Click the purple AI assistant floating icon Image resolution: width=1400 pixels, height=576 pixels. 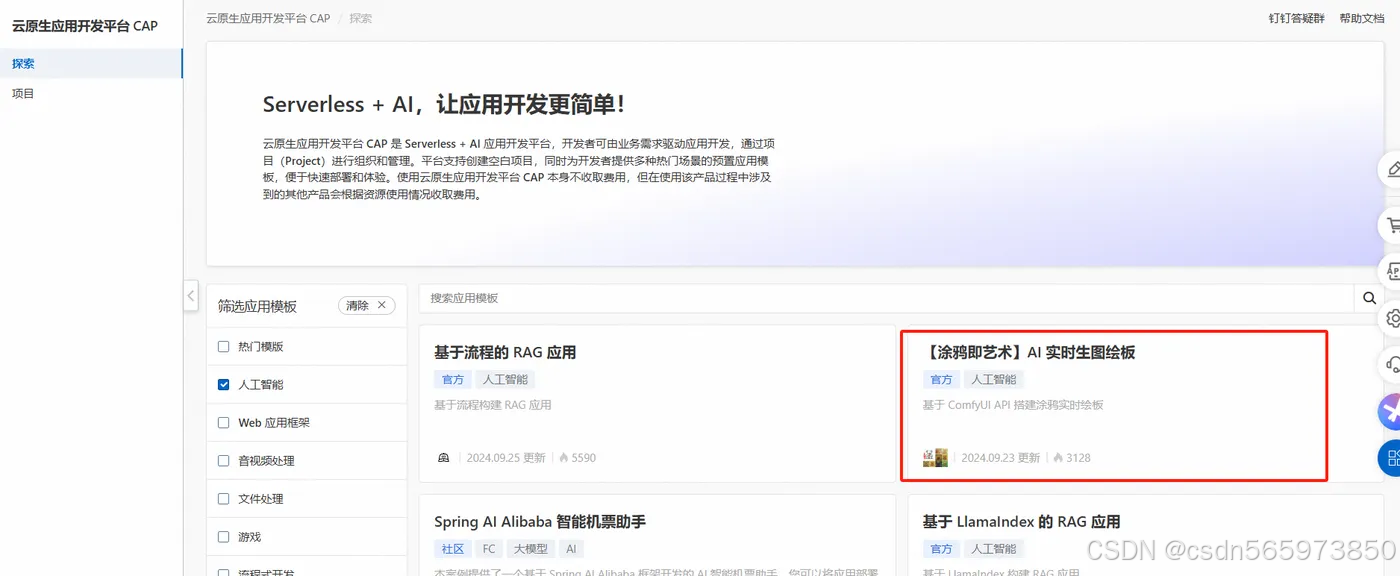point(1391,412)
